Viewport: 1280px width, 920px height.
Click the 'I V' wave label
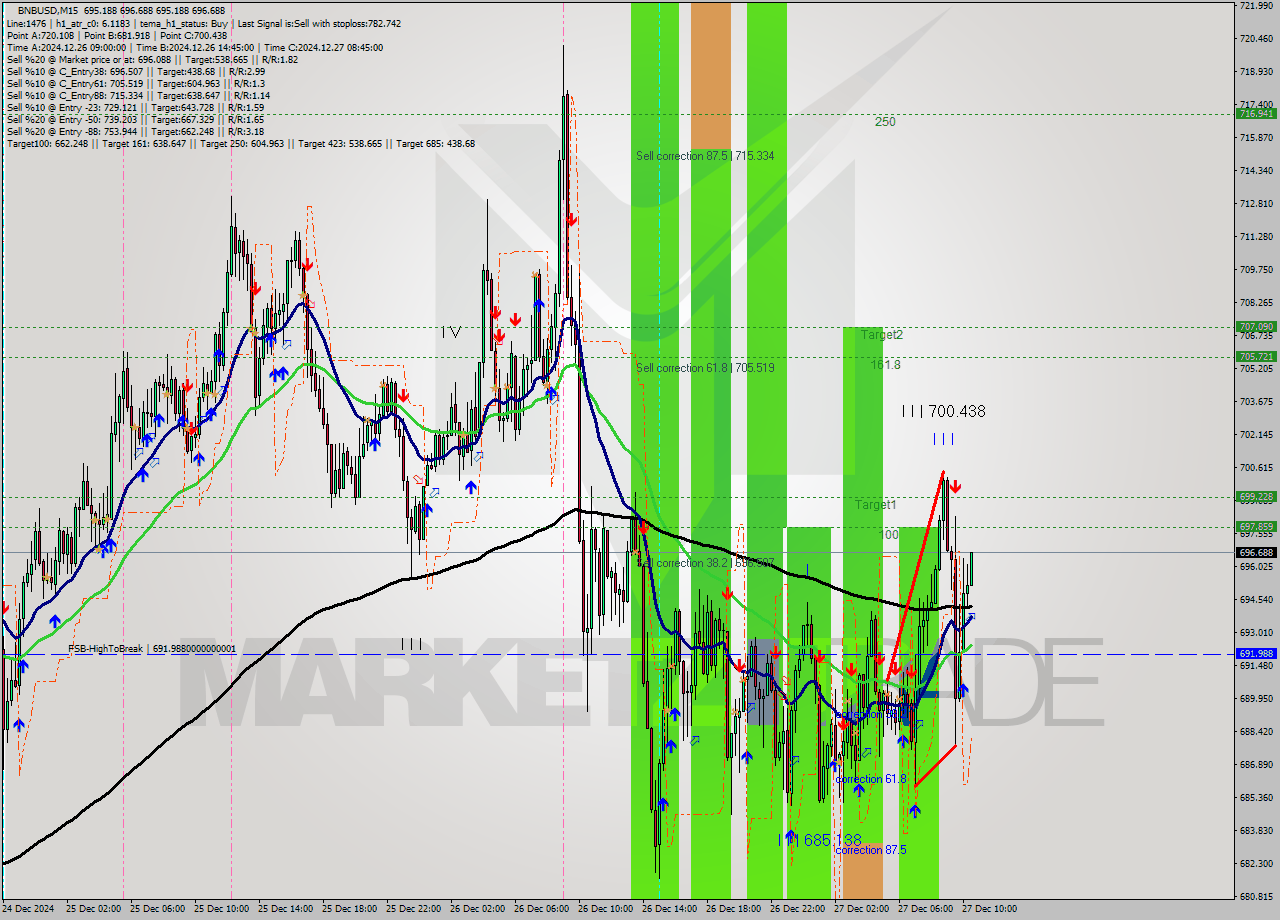(x=451, y=332)
